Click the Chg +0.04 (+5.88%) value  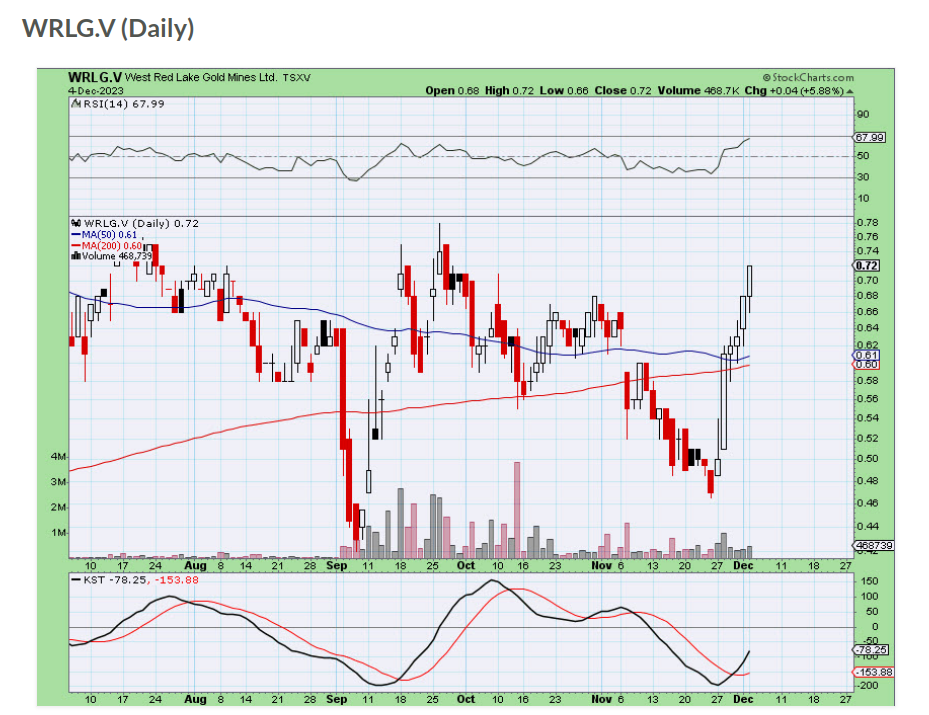click(794, 91)
